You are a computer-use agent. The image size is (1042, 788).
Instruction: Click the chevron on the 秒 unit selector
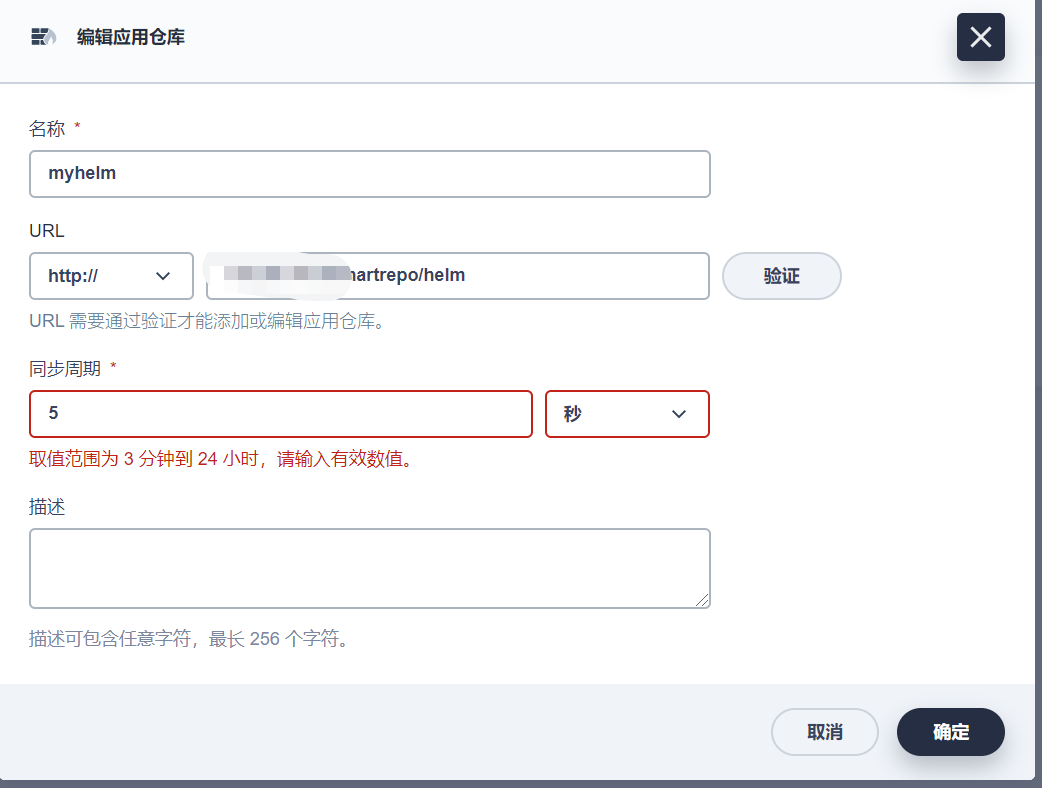point(678,414)
